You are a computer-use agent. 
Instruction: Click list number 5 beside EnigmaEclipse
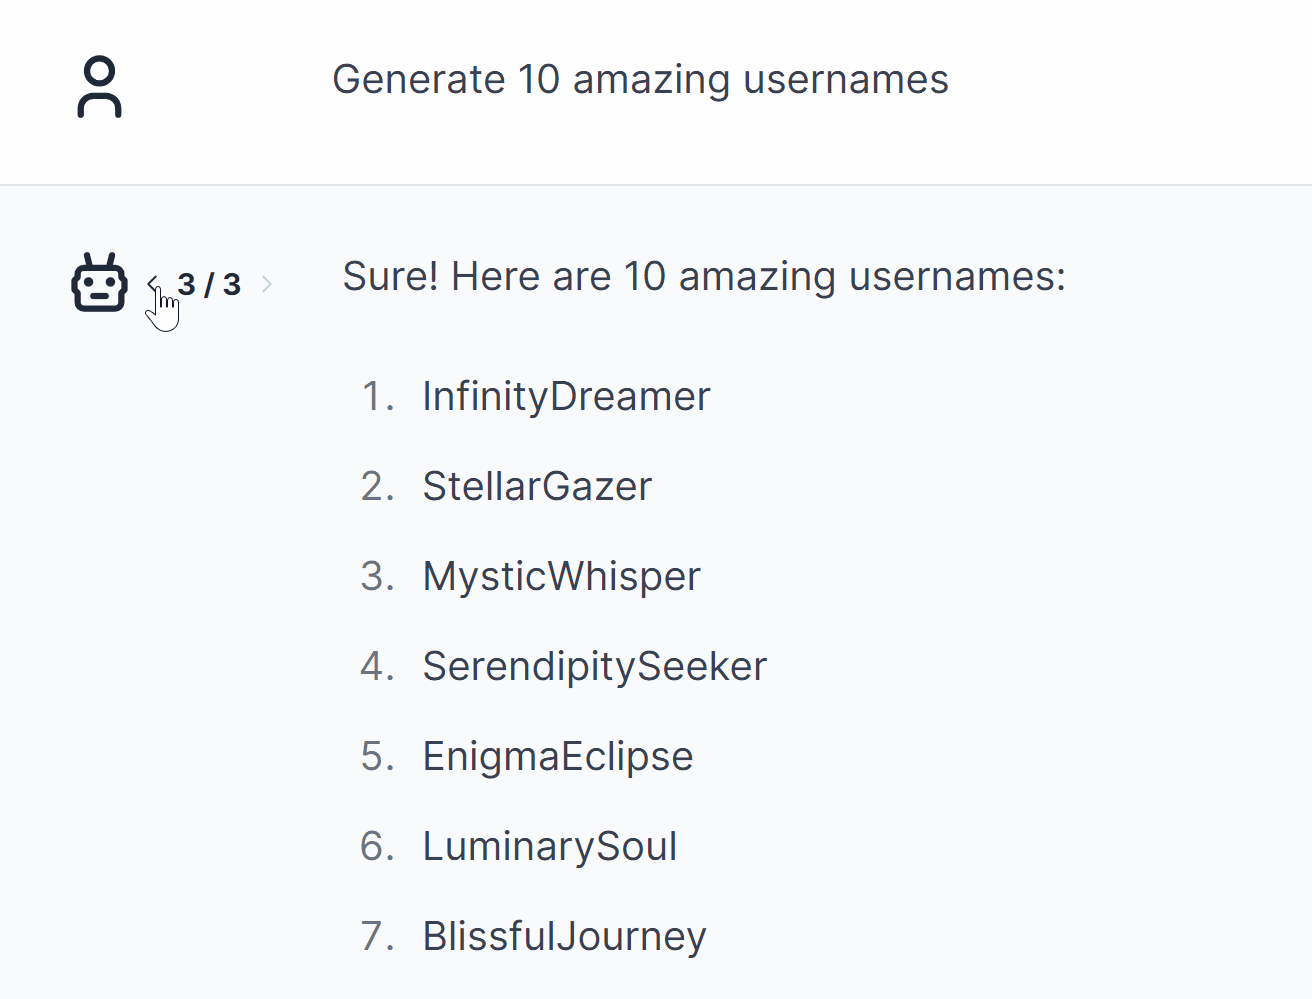[x=377, y=757]
